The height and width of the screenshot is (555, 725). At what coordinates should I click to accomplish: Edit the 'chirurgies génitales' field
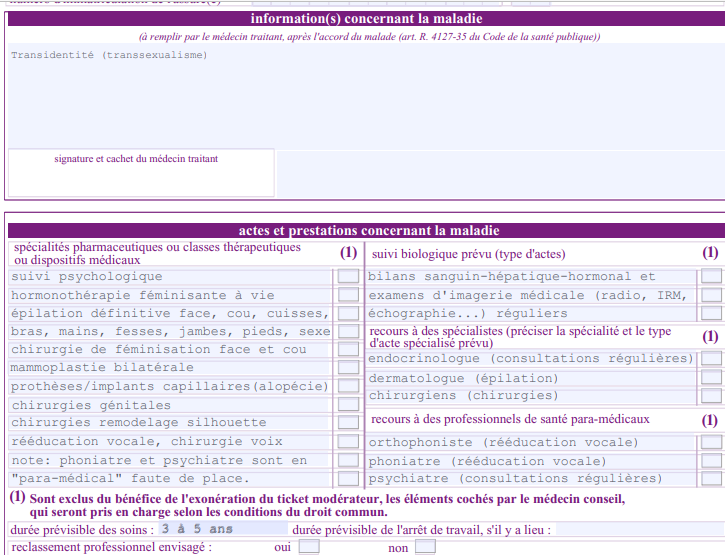[170, 405]
